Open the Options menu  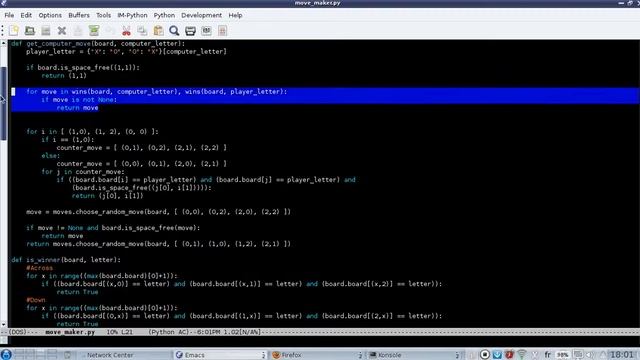50,15
